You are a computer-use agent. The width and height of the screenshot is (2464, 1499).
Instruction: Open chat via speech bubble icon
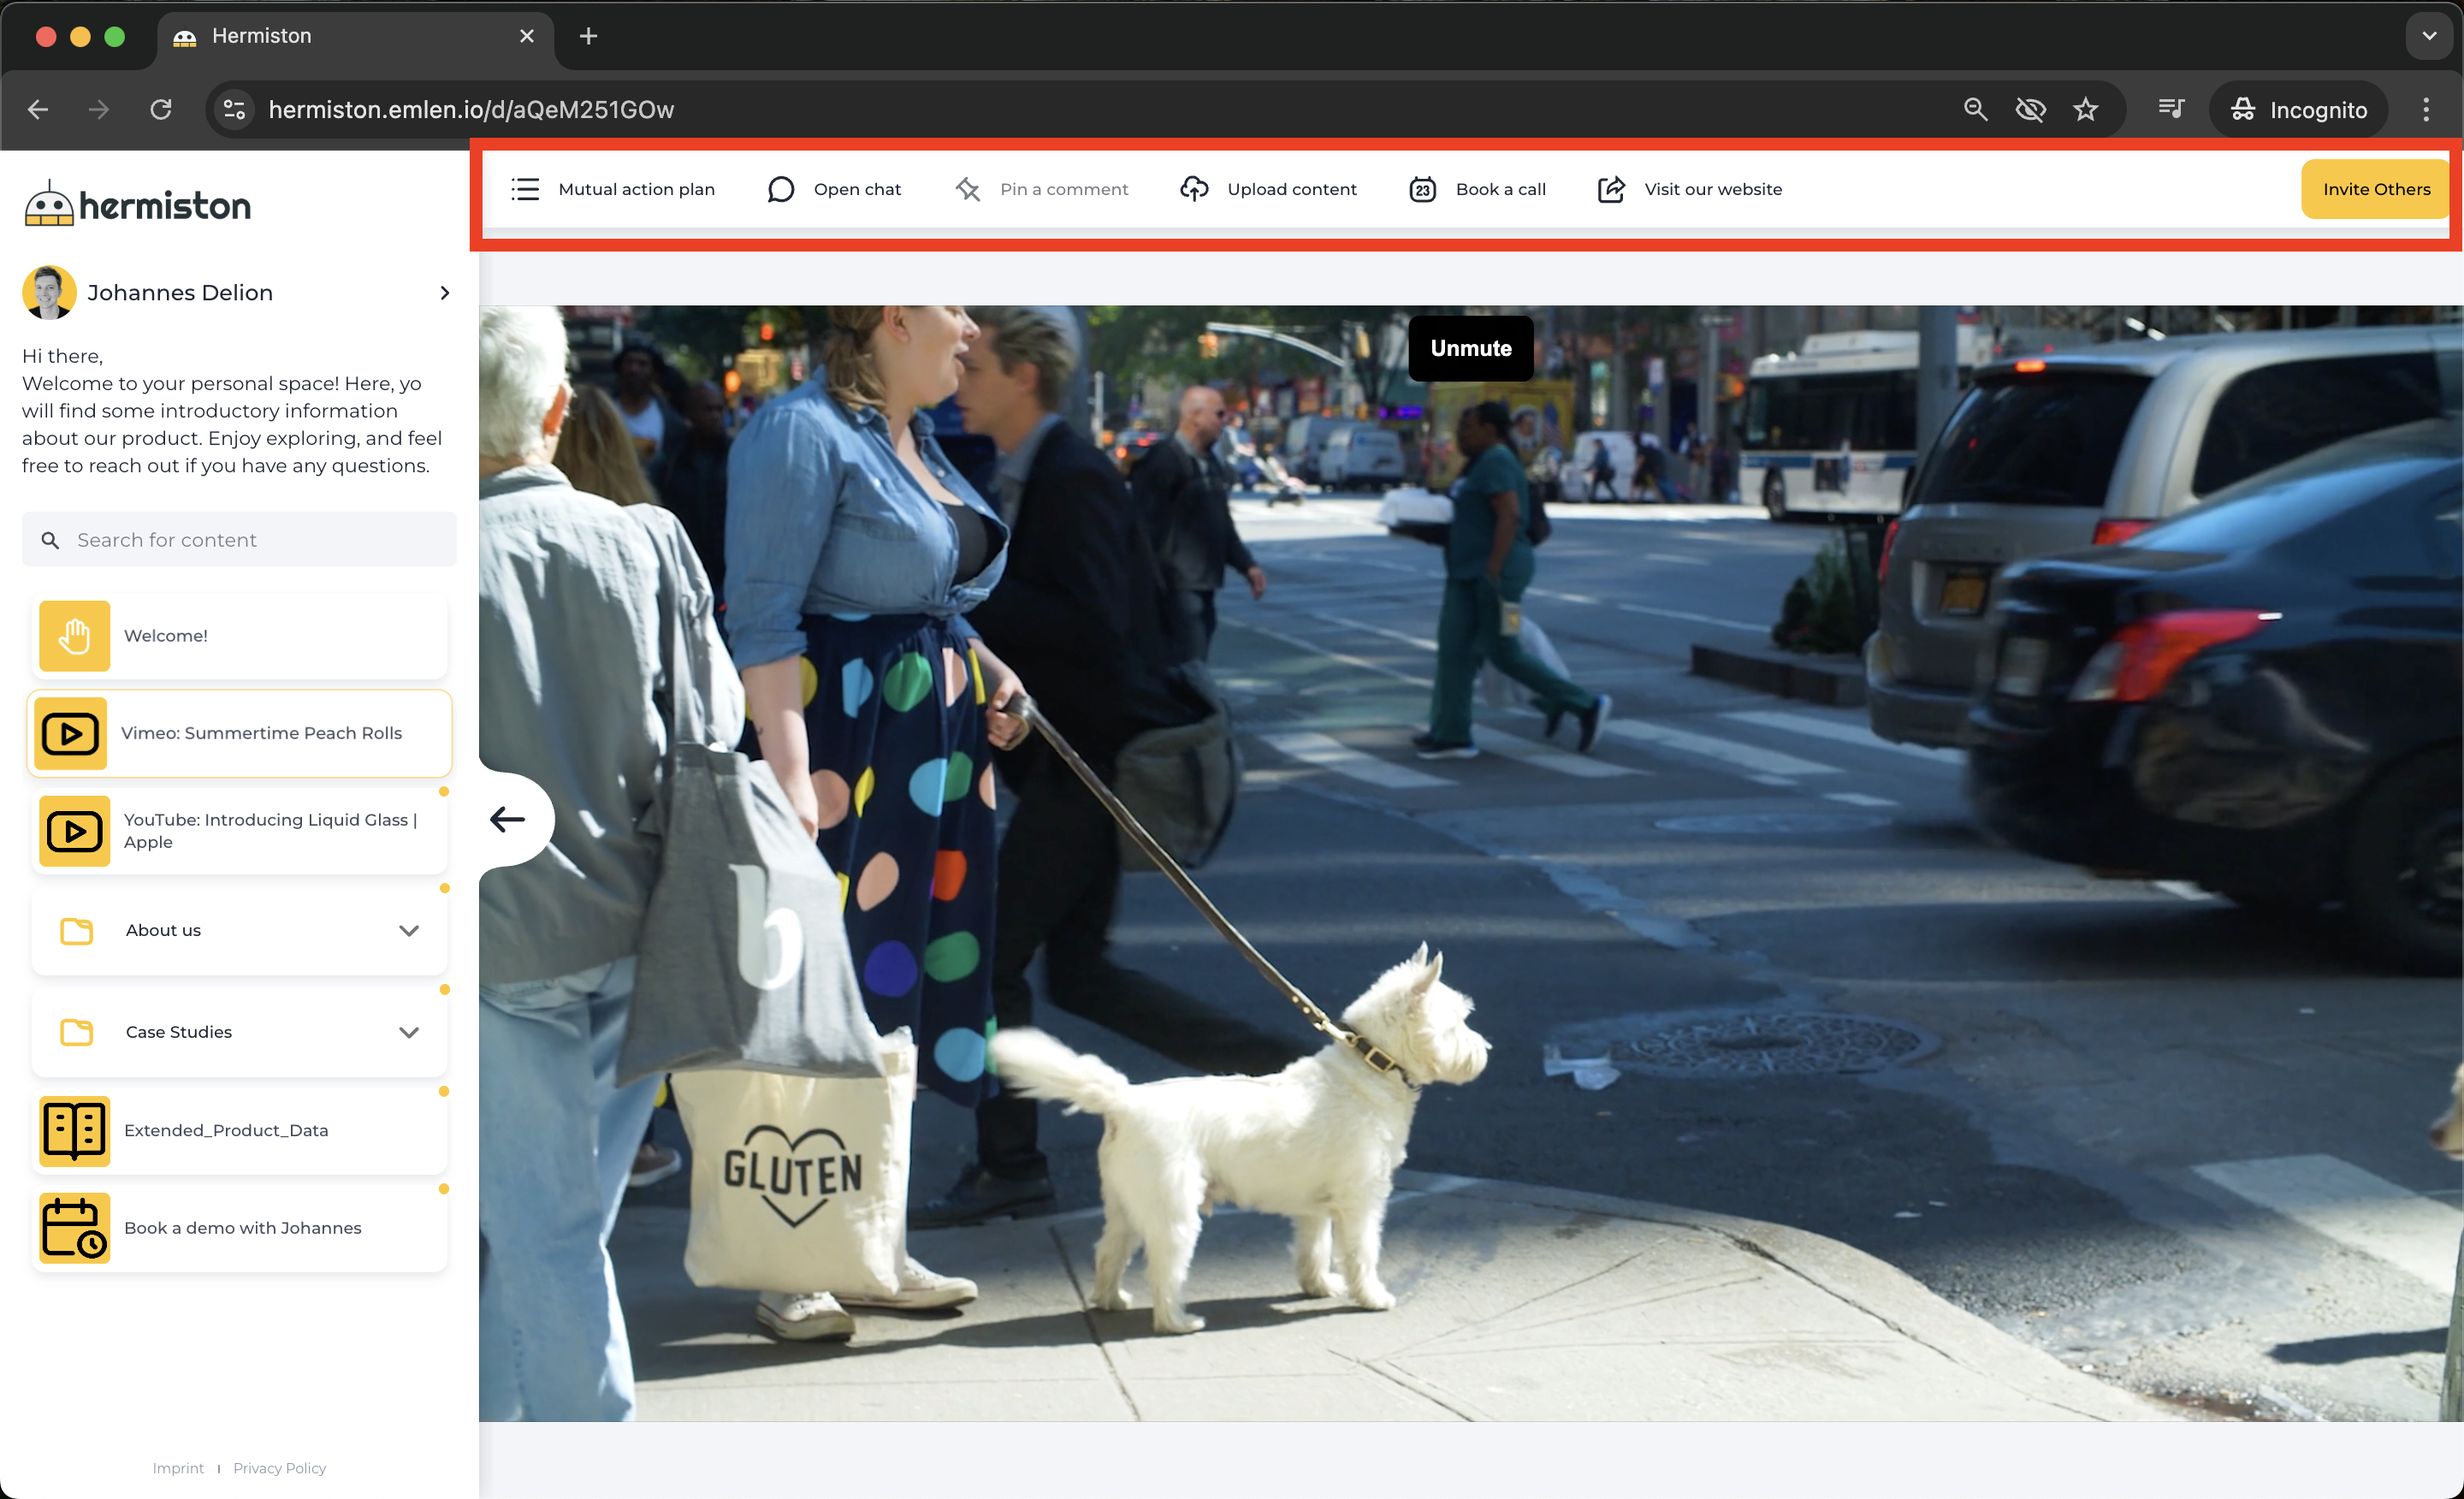tap(781, 189)
